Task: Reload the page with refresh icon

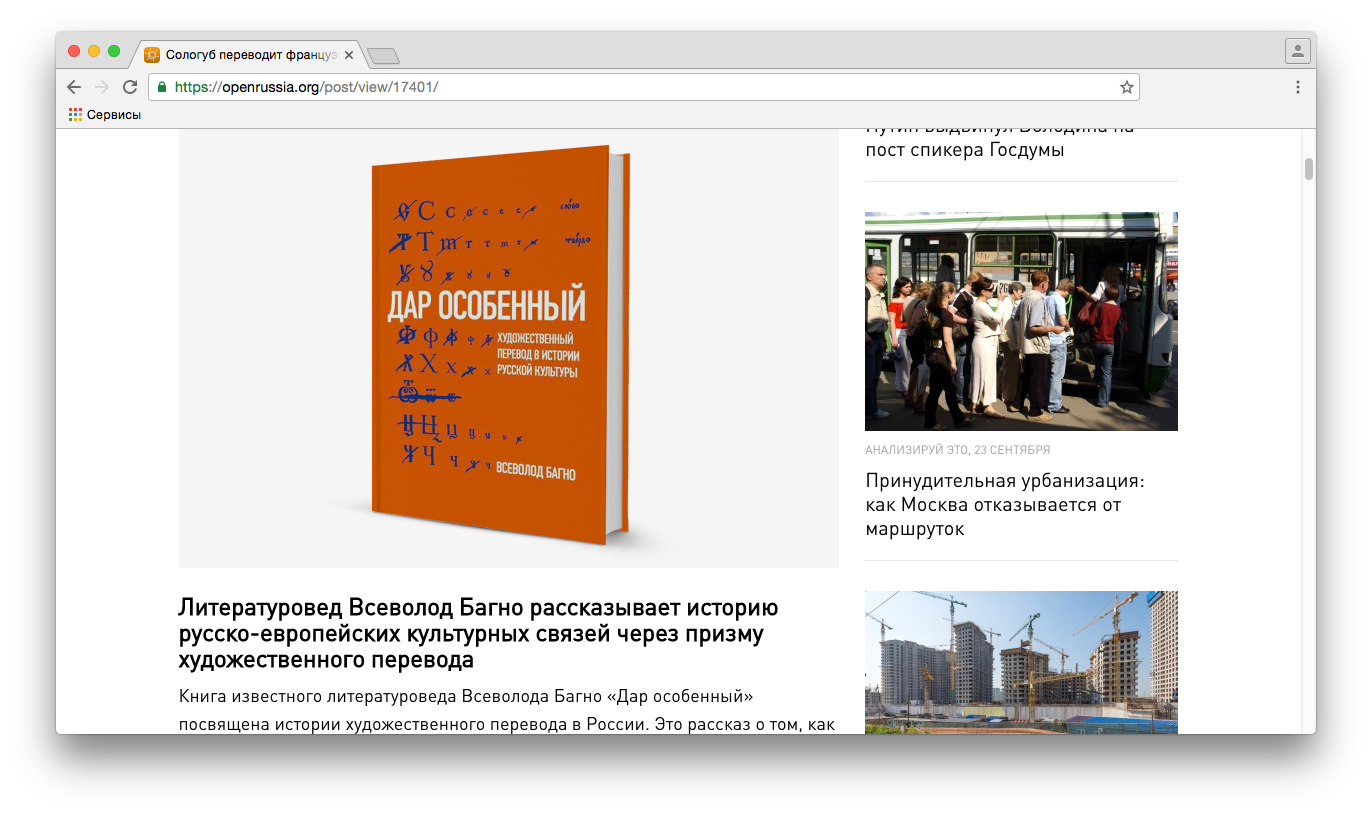Action: click(130, 87)
